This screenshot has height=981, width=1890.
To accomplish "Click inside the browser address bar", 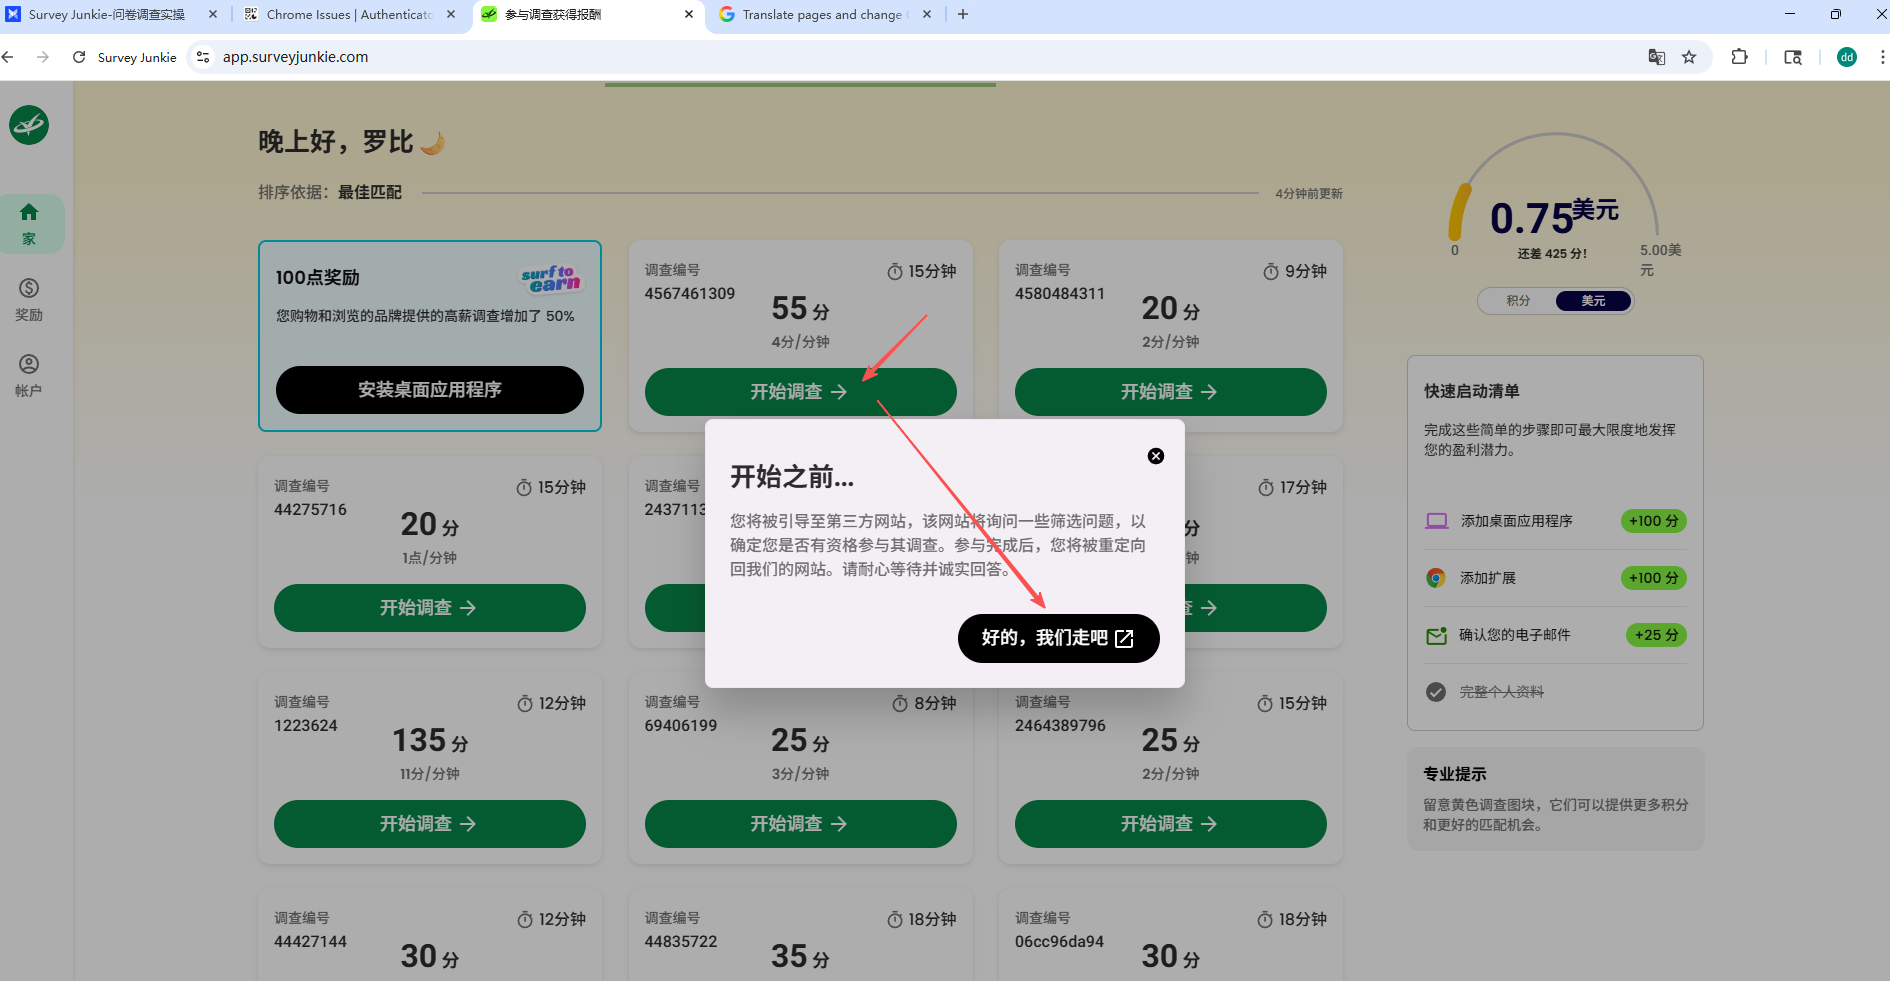I will [500, 57].
